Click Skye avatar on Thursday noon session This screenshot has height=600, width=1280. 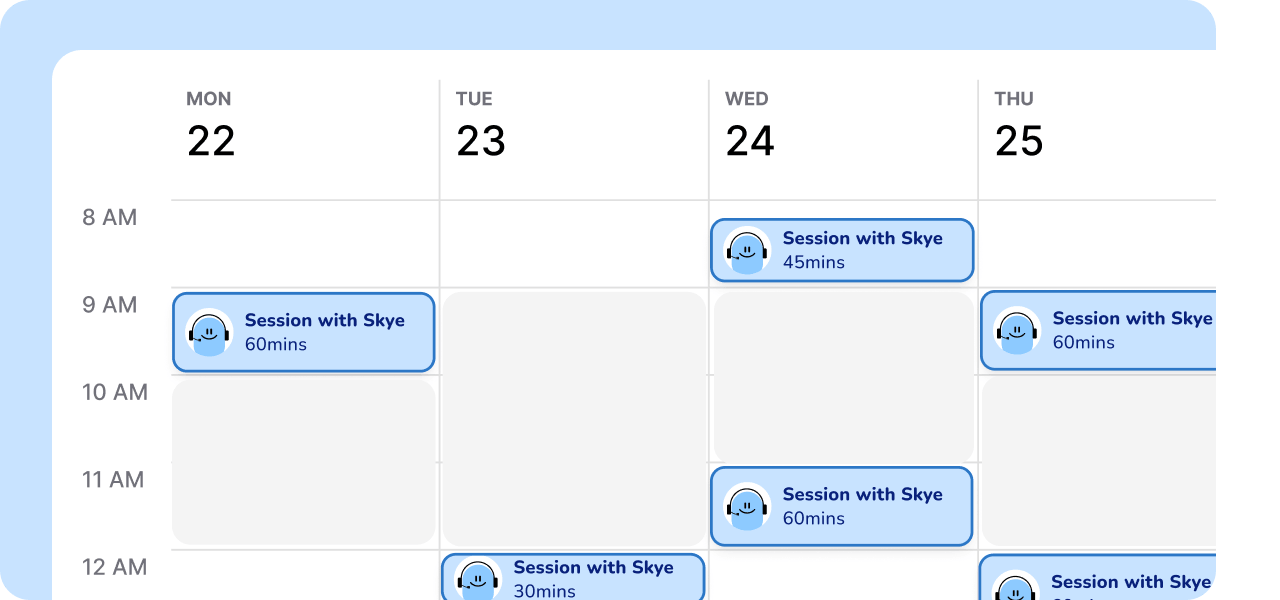1017,587
